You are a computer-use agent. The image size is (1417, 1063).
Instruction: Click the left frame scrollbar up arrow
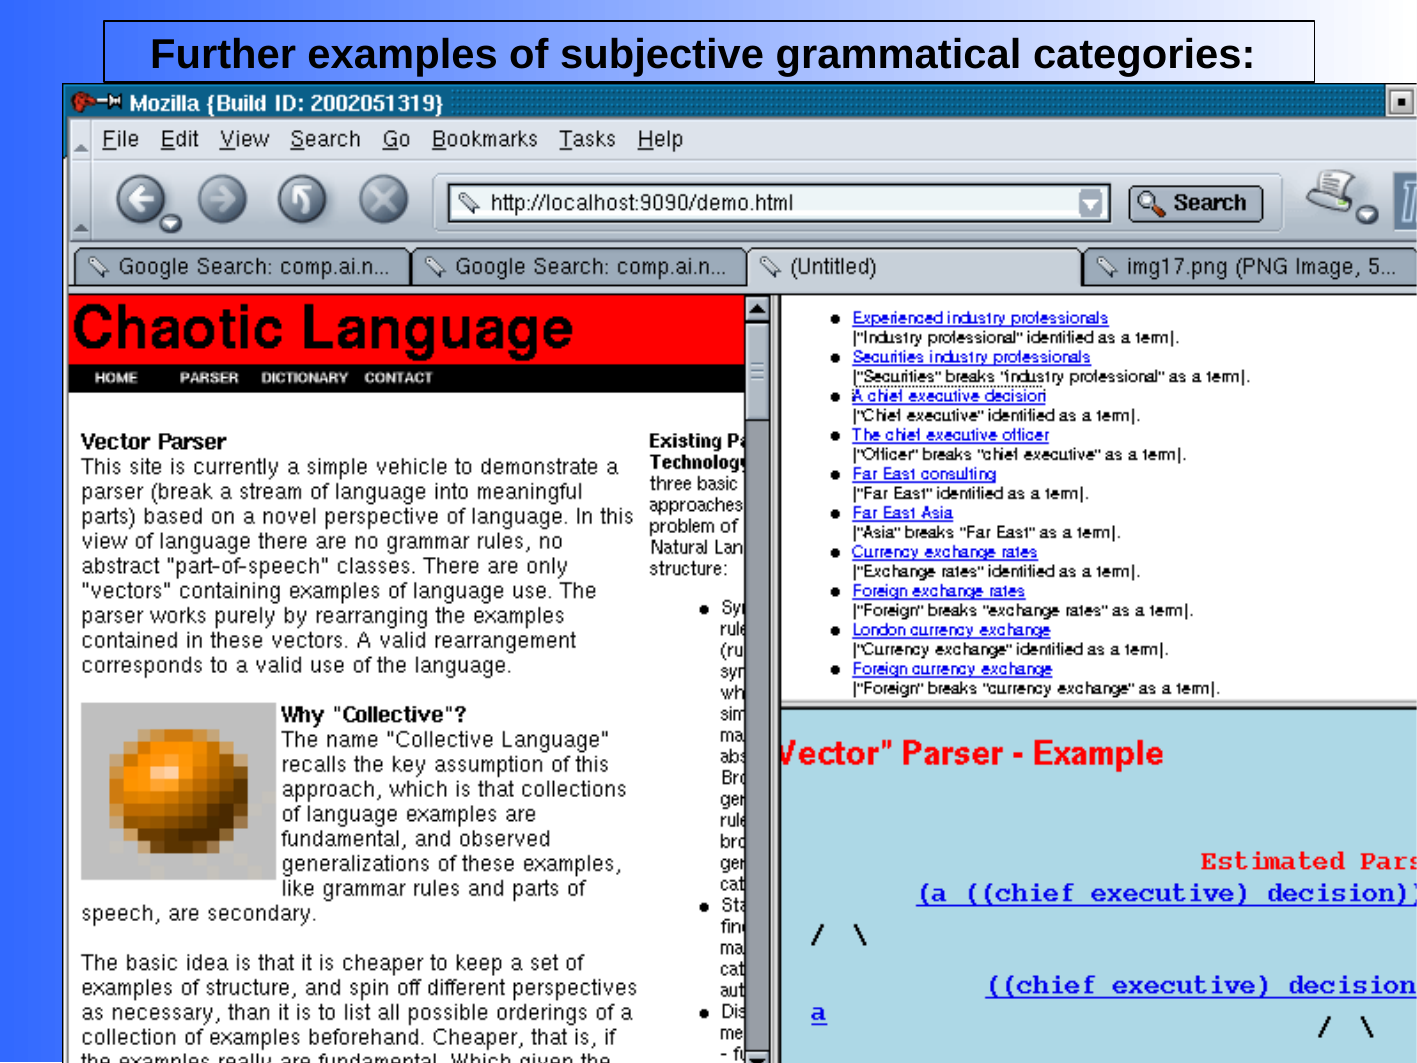point(757,309)
